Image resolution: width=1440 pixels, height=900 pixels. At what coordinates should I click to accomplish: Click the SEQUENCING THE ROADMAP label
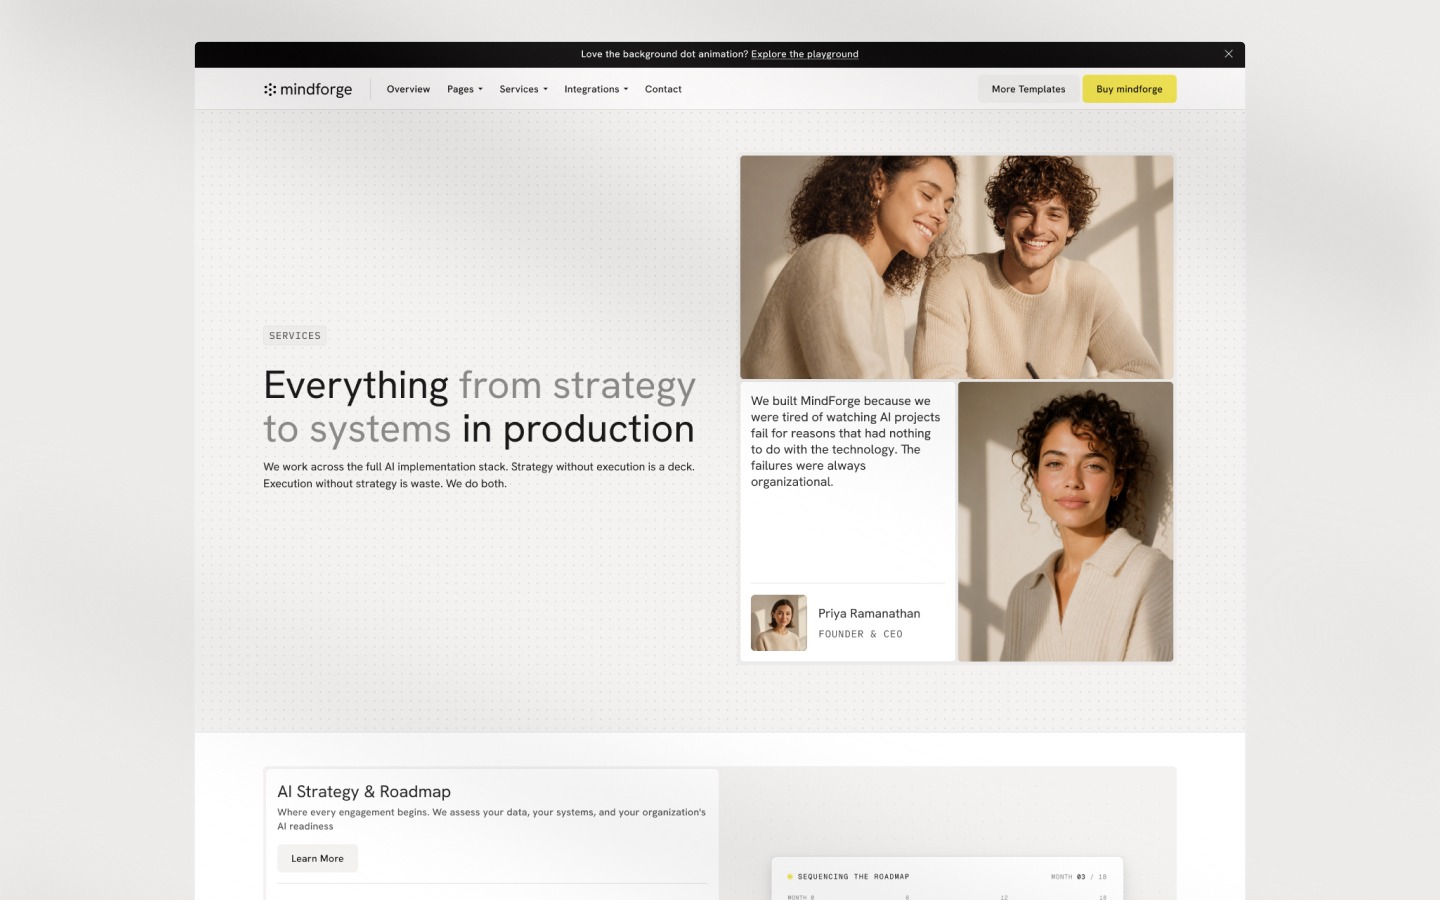853,877
